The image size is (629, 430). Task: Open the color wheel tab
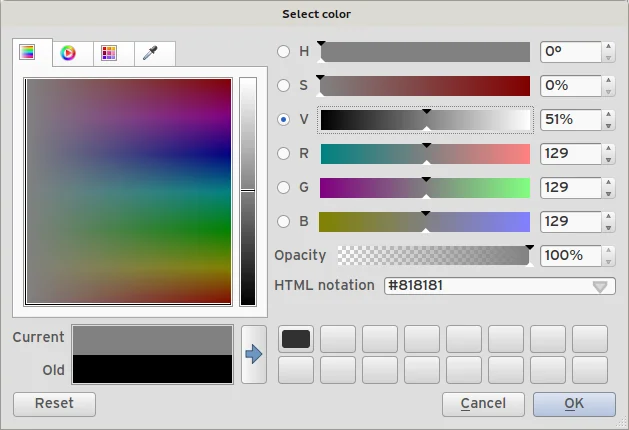pos(68,53)
